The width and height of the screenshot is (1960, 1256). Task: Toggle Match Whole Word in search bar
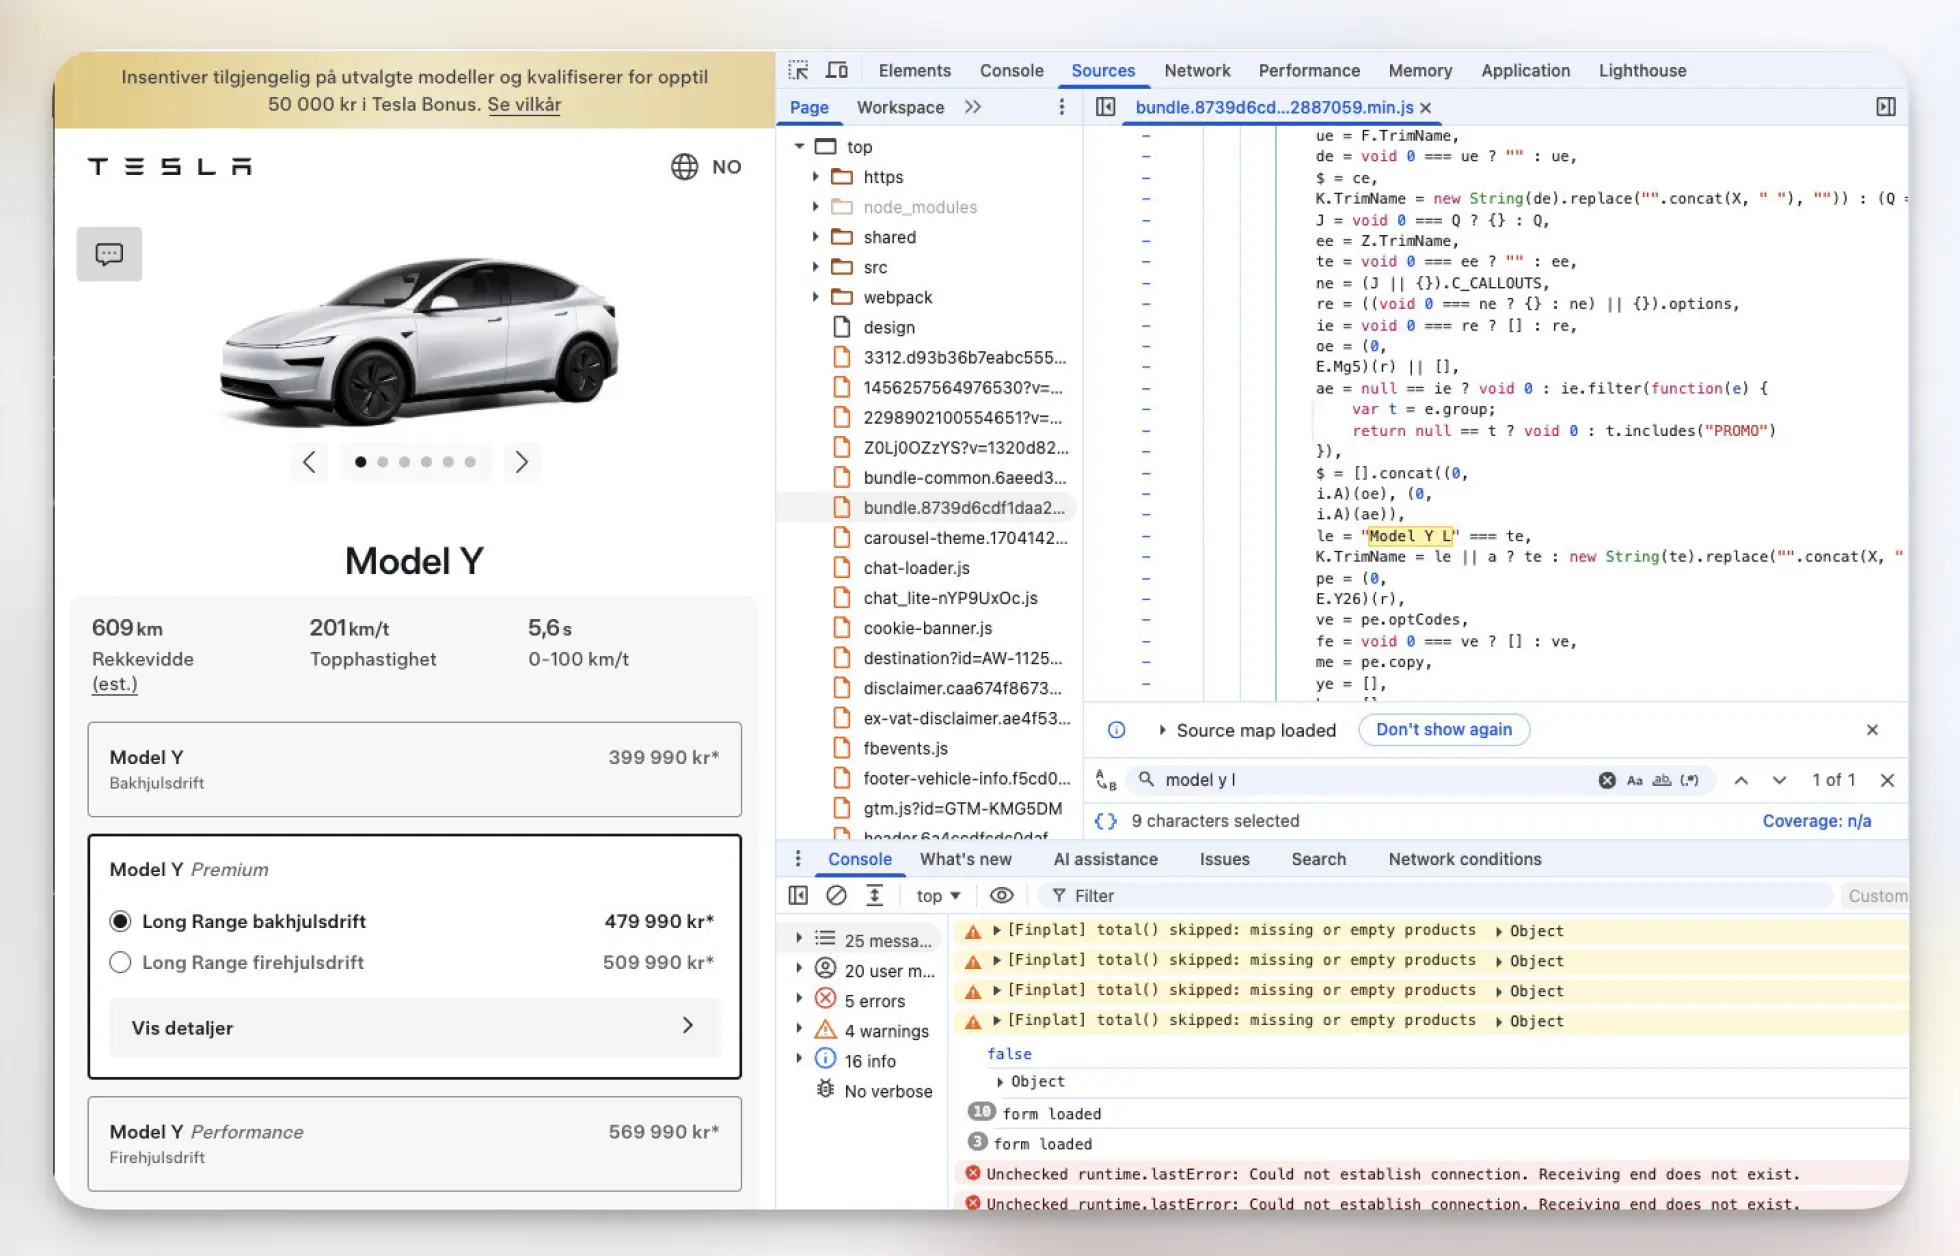click(x=1661, y=780)
